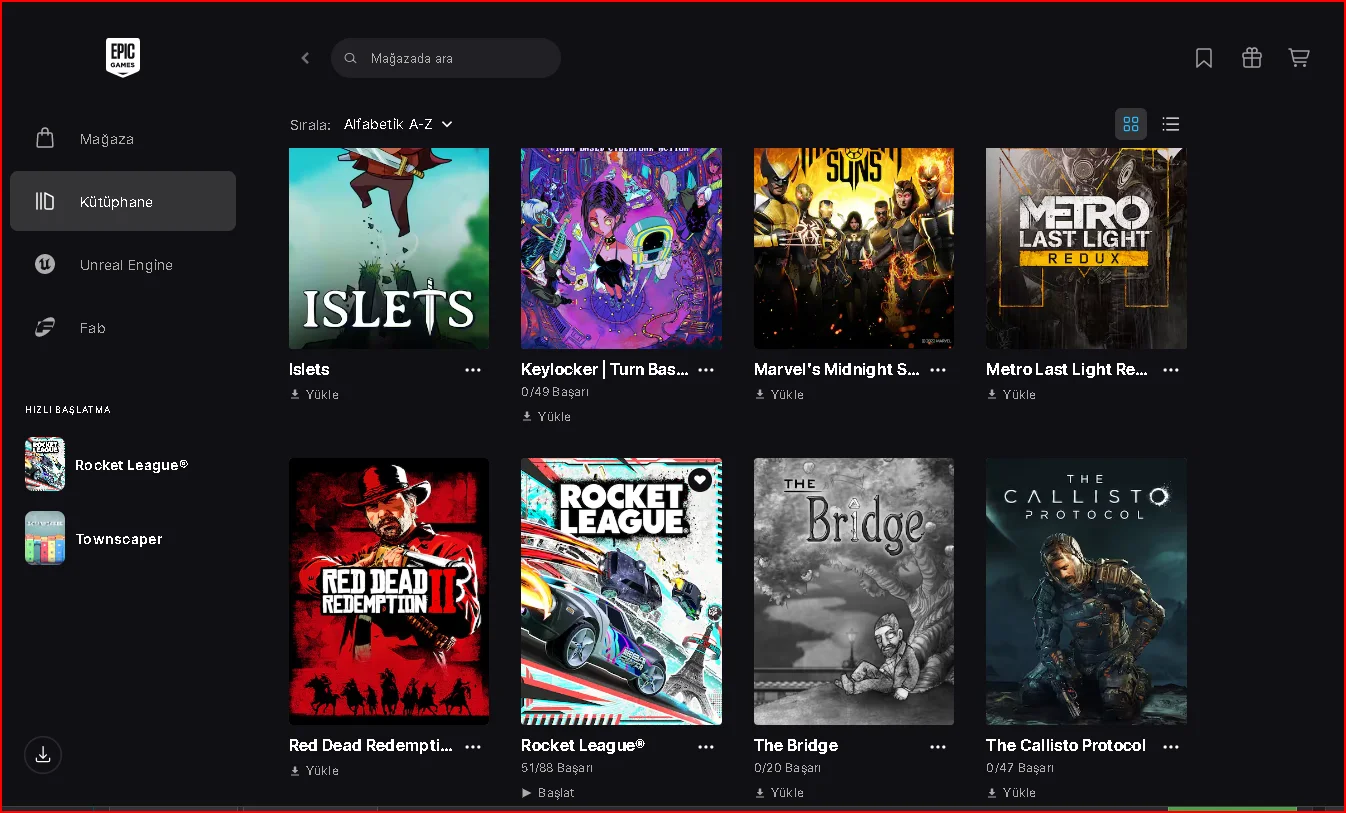This screenshot has width=1346, height=813.
Task: Open the wishlist bookmark icon
Action: 1204,58
